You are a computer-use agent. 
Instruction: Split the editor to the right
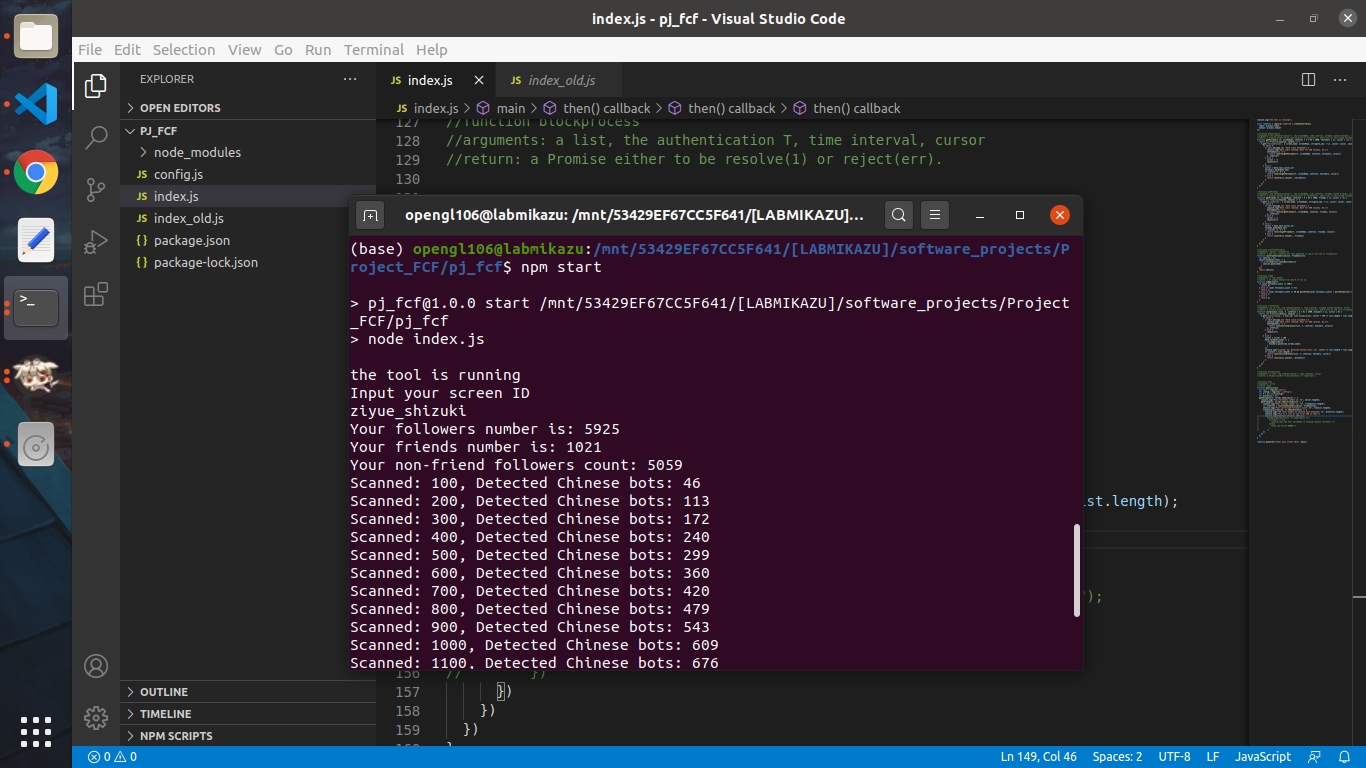pyautogui.click(x=1308, y=80)
